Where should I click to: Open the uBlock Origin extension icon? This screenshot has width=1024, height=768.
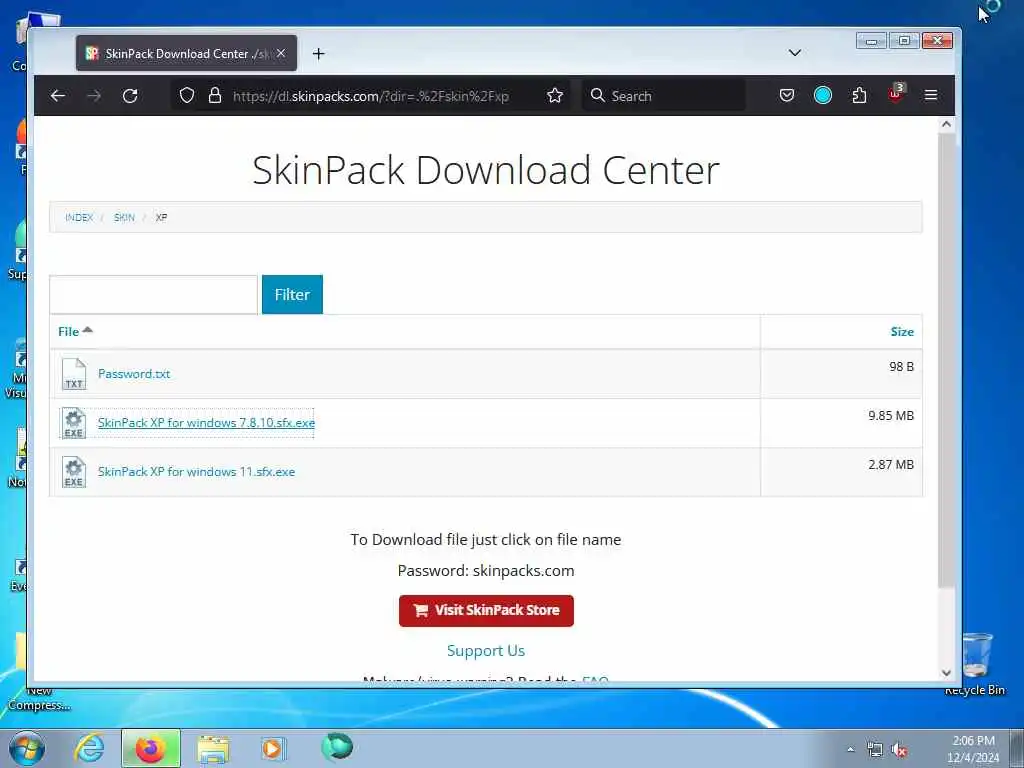[896, 94]
